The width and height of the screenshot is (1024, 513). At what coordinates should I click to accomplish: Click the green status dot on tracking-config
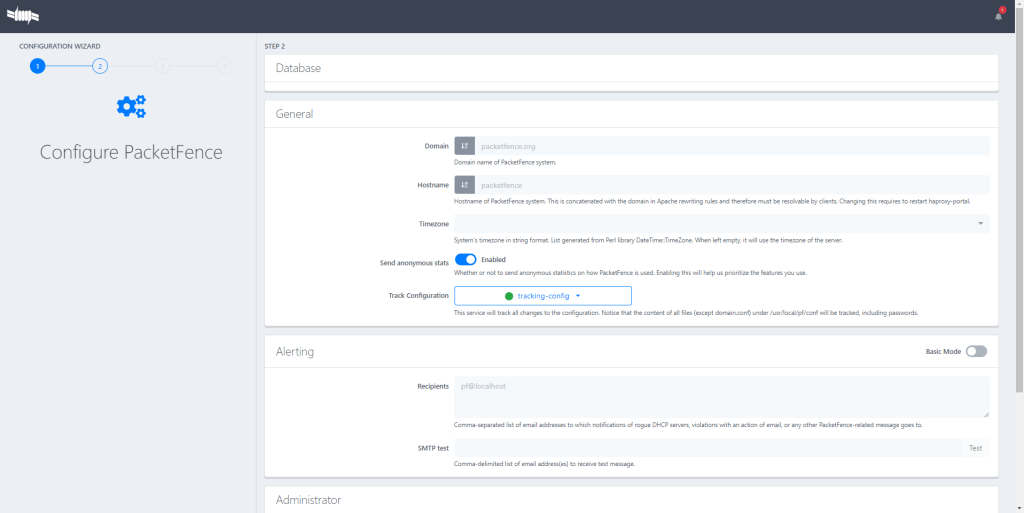509,296
